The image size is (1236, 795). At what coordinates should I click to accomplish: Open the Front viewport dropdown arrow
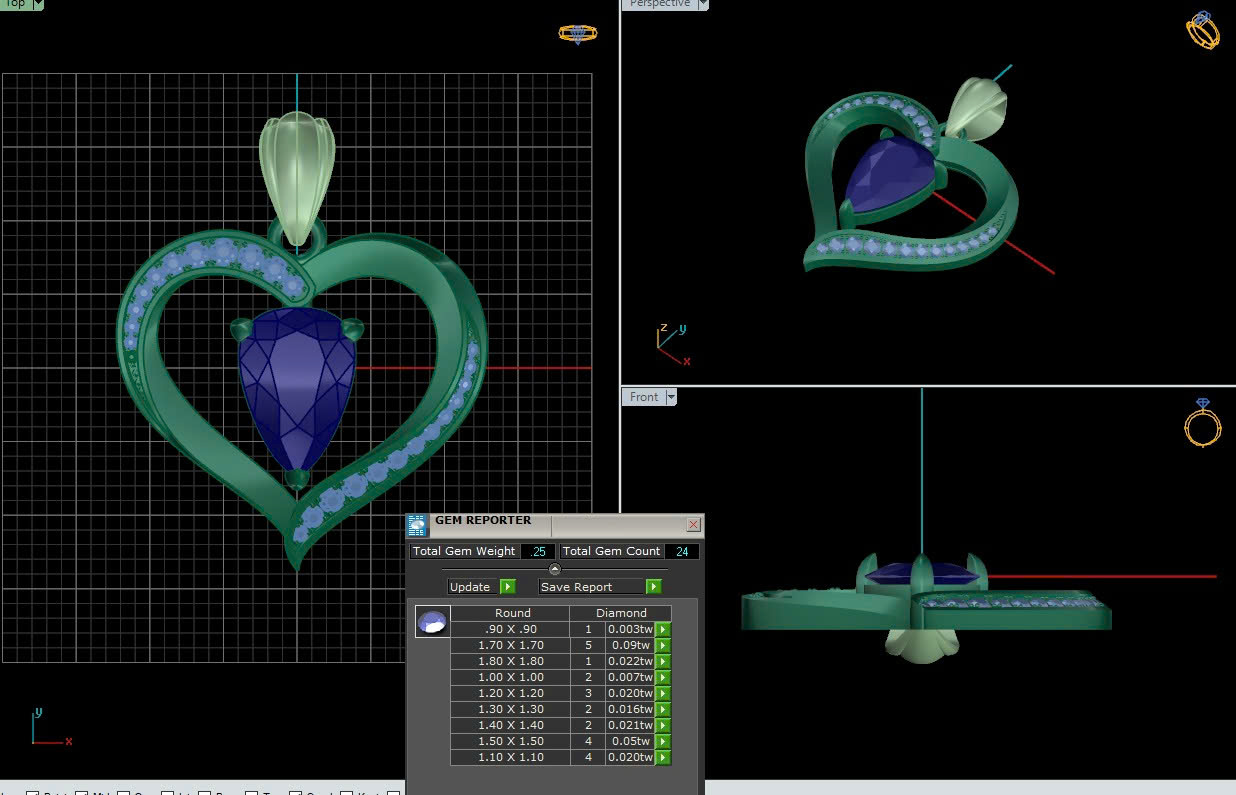tap(671, 397)
